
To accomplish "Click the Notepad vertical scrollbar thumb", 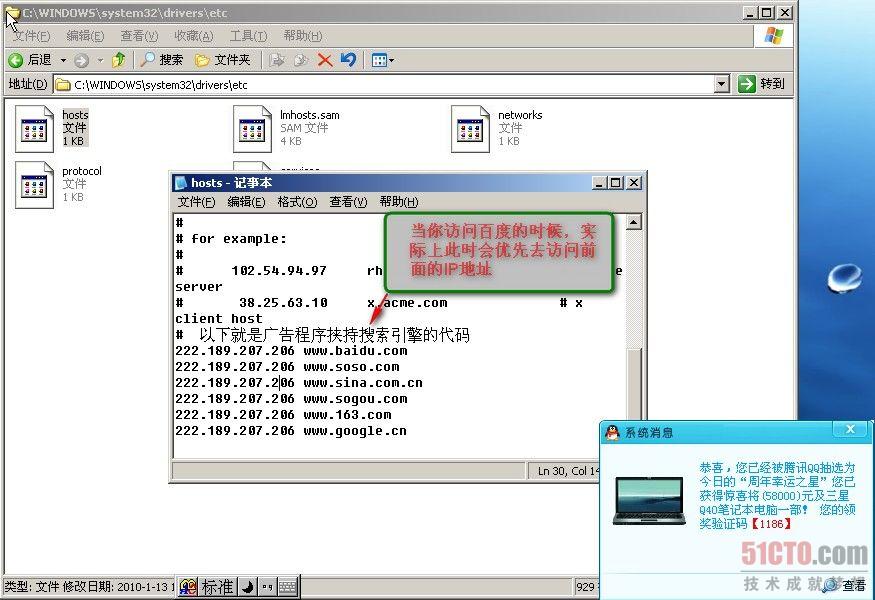I will coord(633,386).
